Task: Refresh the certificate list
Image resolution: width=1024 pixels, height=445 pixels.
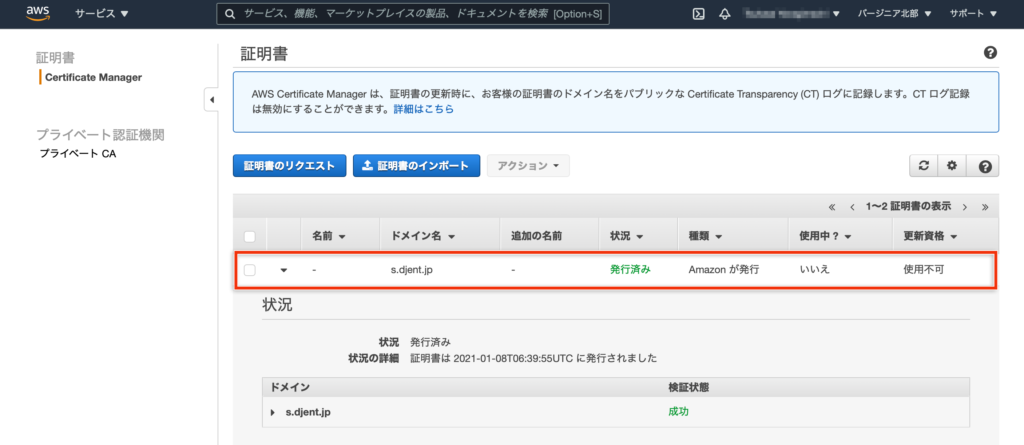Action: pyautogui.click(x=923, y=166)
